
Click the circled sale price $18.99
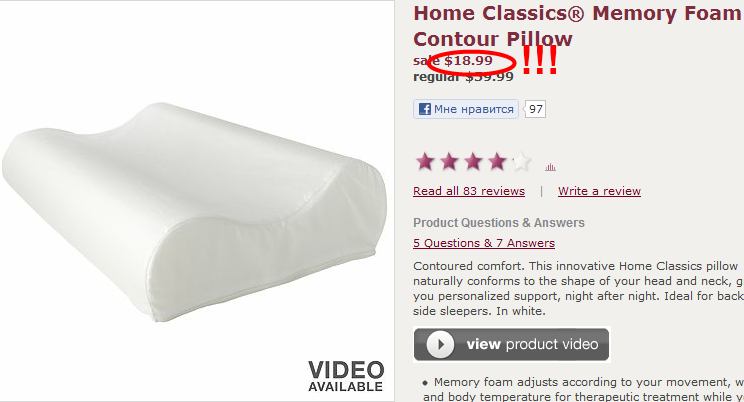[468, 60]
